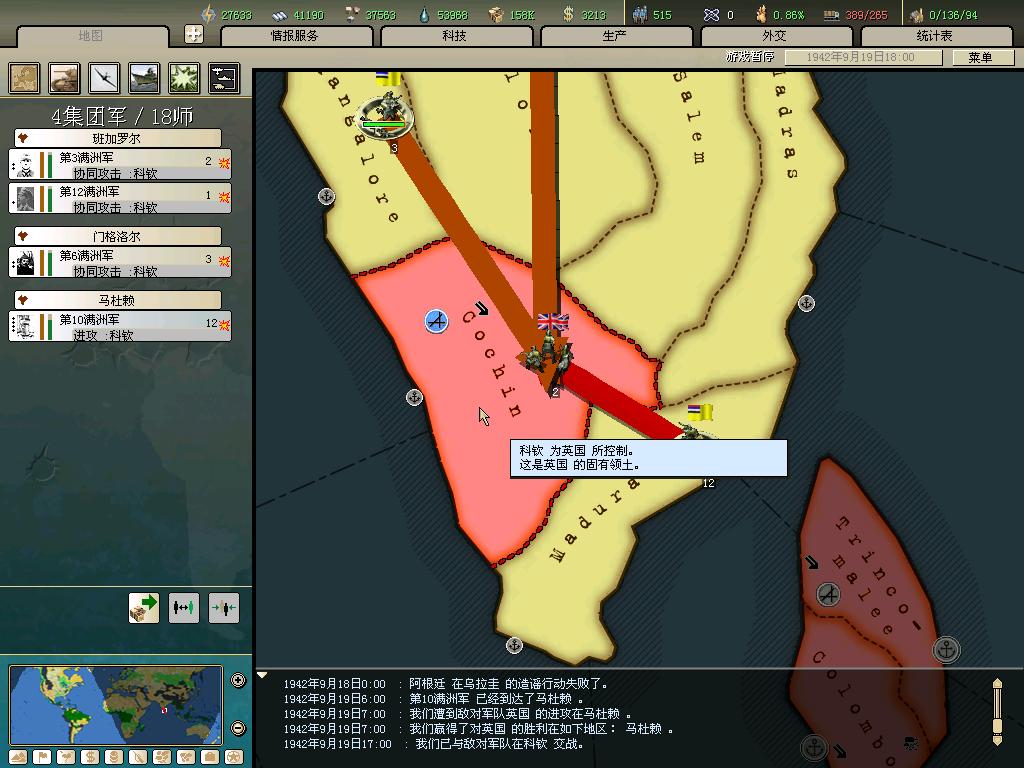This screenshot has width=1024, height=768.
Task: Click the reorganize units button with two-way arrow
Action: [x=184, y=608]
